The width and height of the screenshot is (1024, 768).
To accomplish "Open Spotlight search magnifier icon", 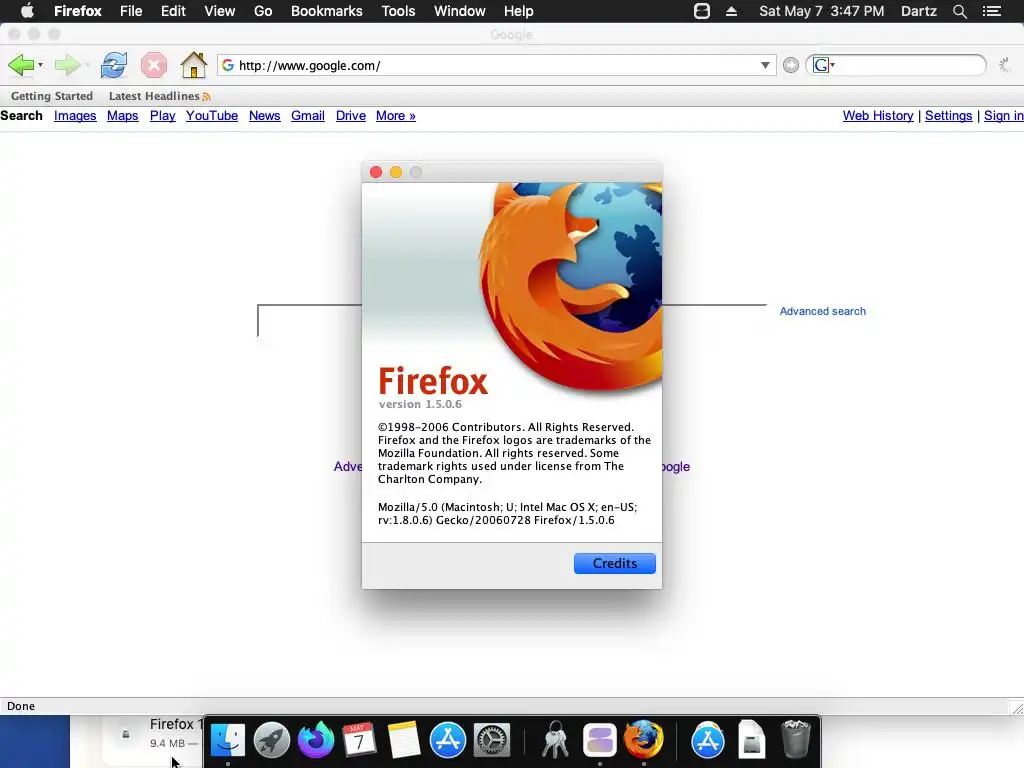I will (959, 11).
